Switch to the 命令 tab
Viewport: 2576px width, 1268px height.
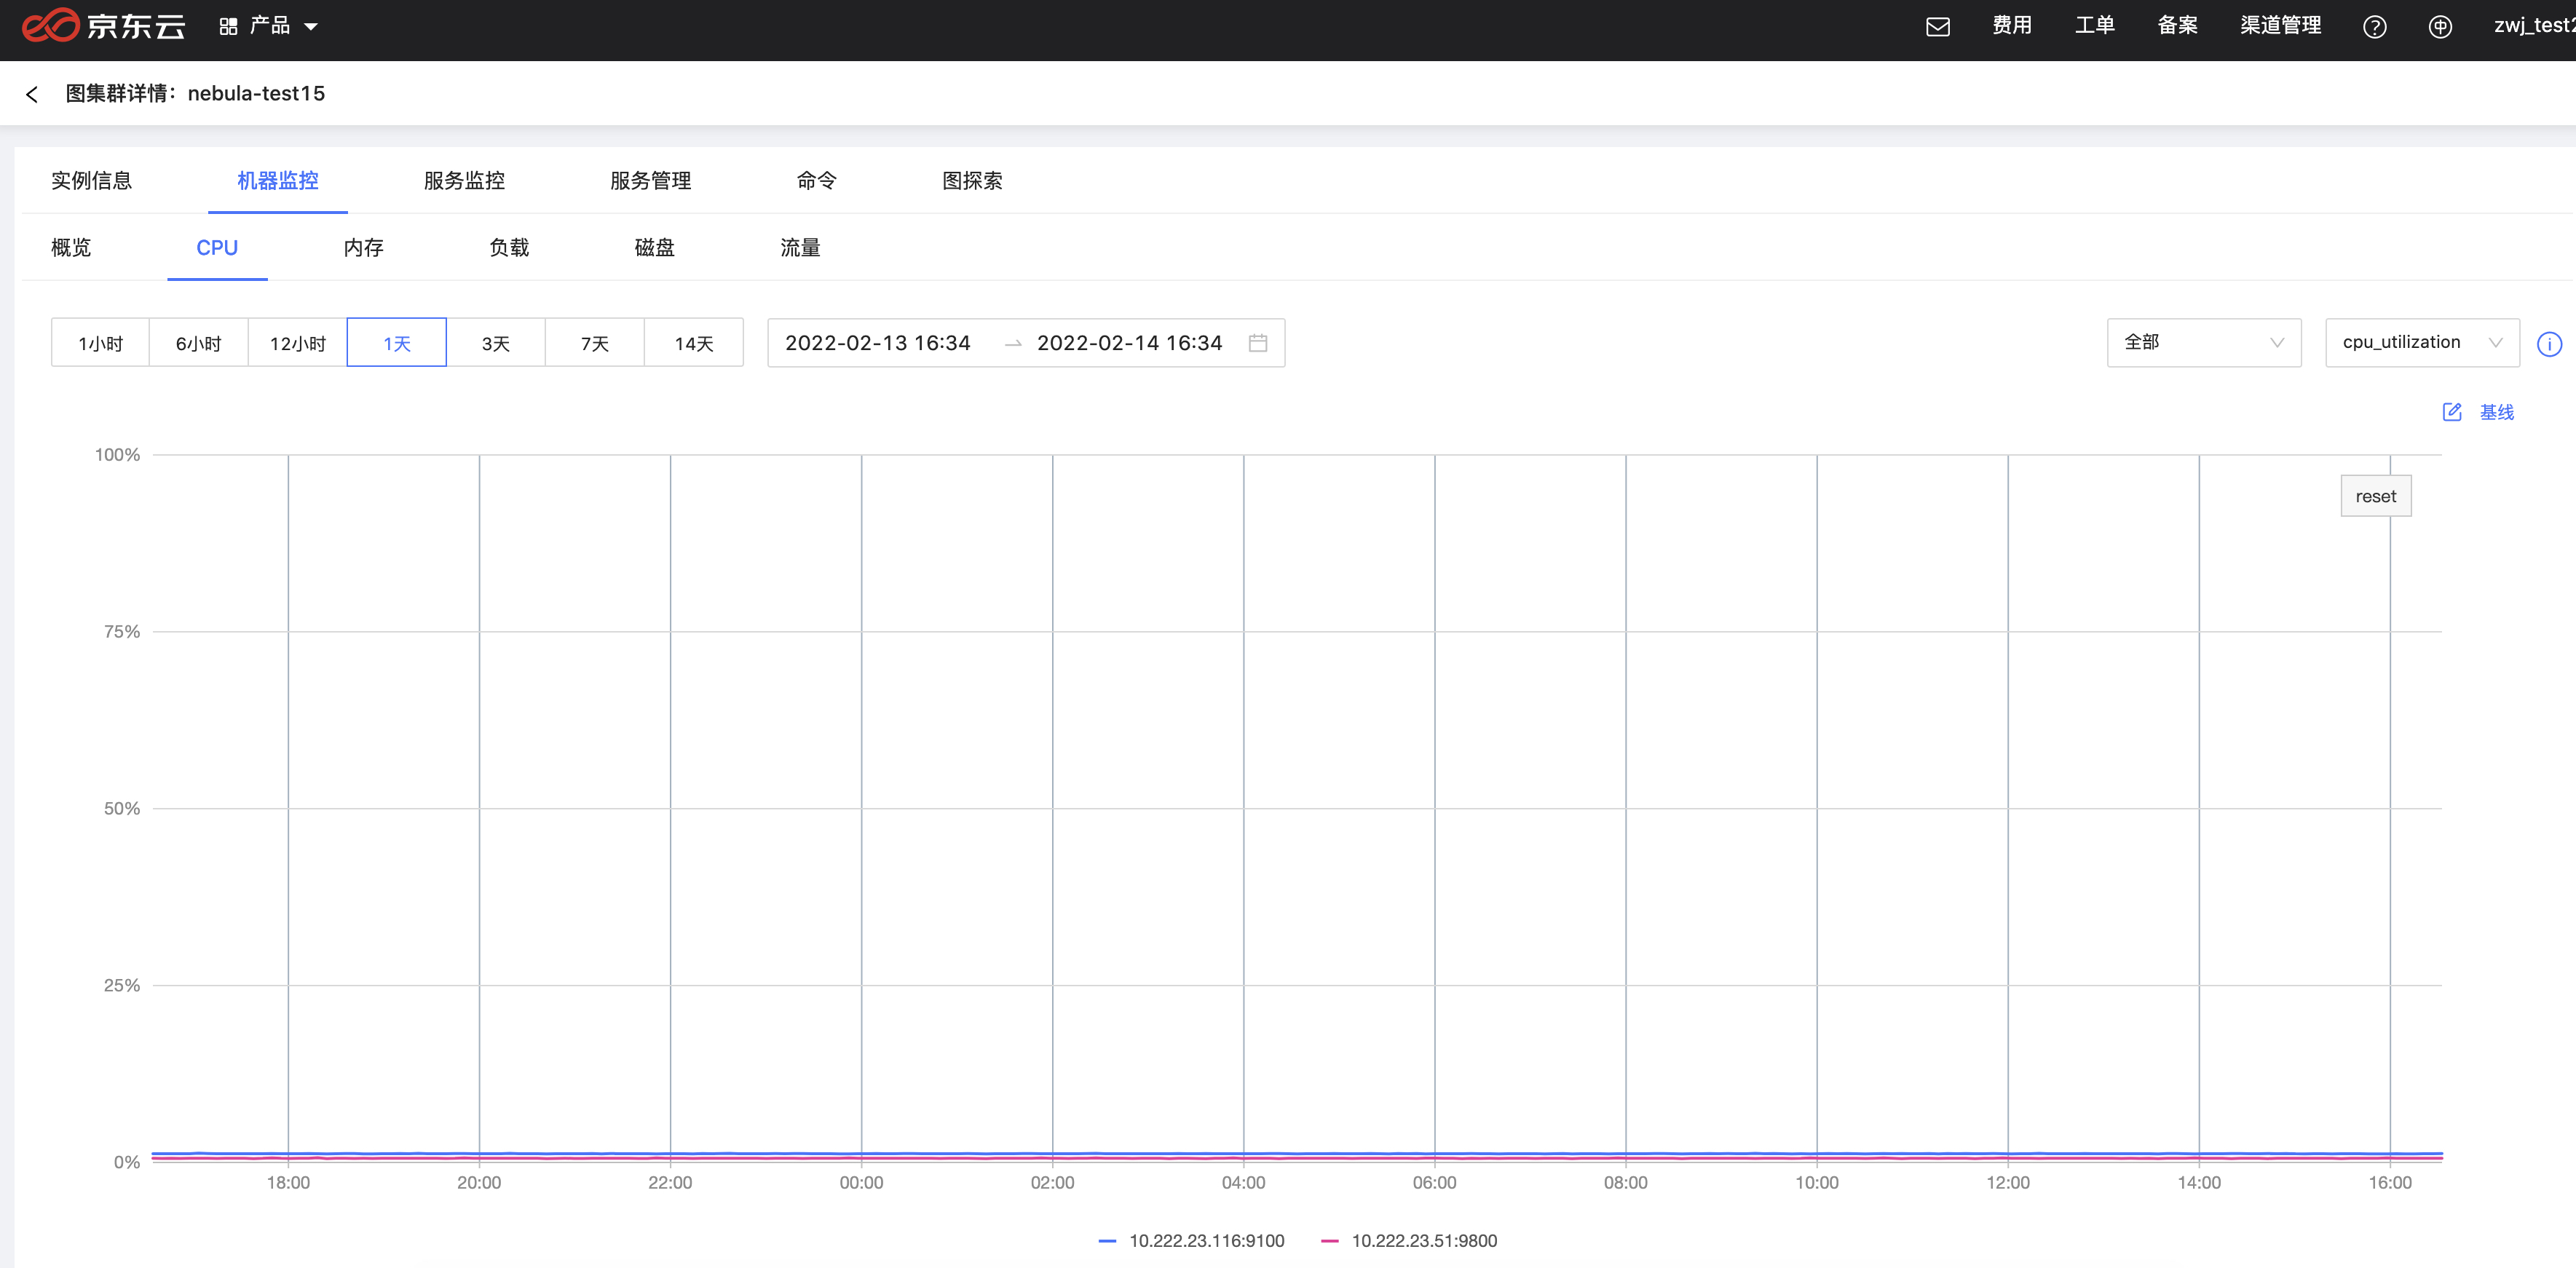(x=816, y=181)
